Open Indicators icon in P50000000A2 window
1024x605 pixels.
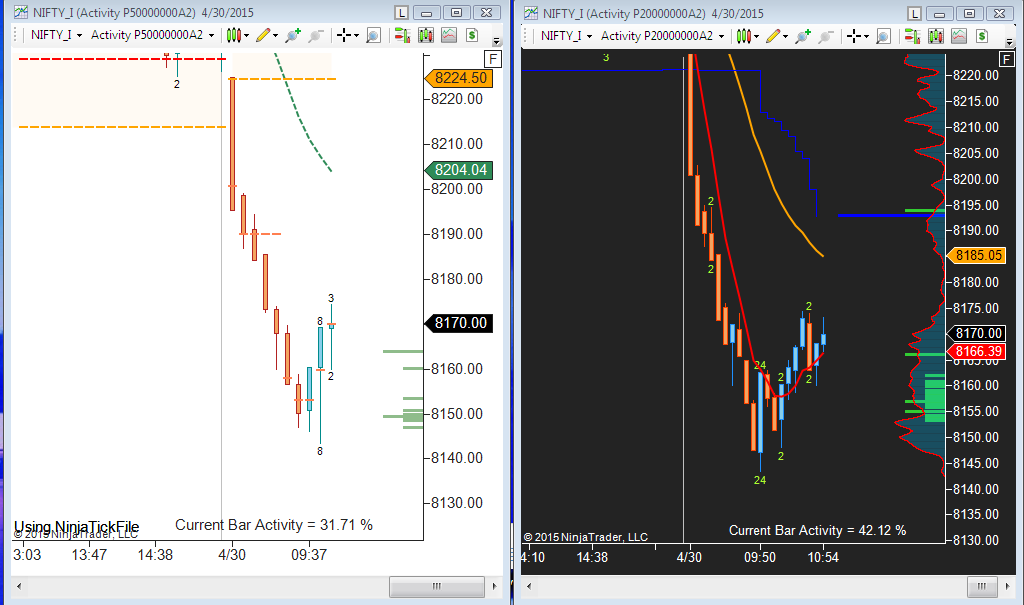click(x=449, y=35)
